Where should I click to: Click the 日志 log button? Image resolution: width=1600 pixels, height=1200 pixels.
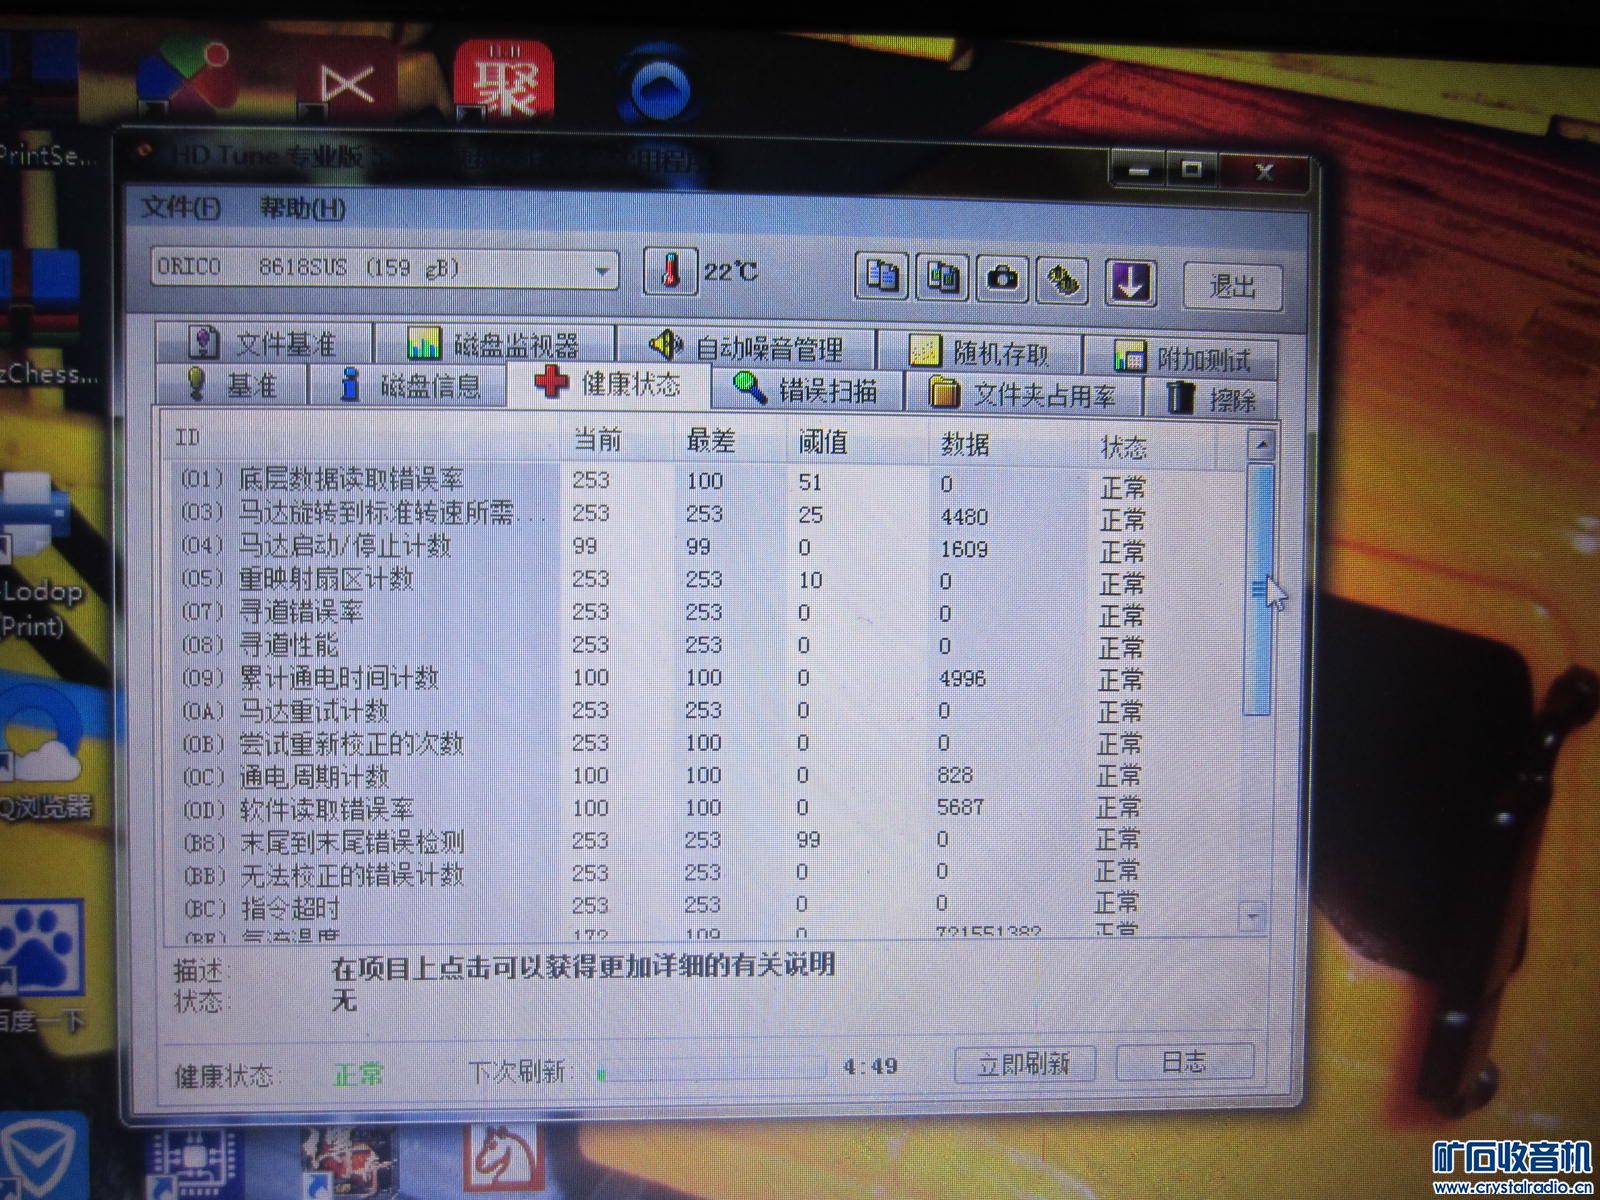click(1184, 1062)
